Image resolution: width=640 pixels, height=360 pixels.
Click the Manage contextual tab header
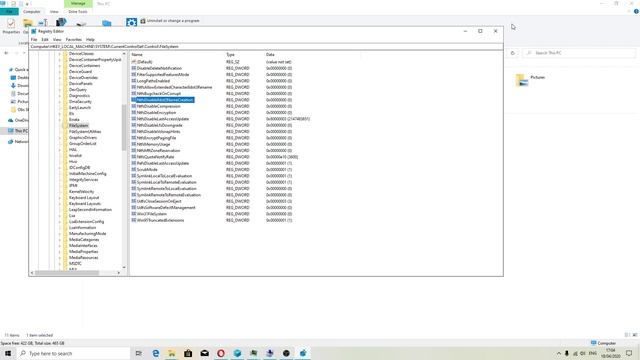pyautogui.click(x=78, y=3)
